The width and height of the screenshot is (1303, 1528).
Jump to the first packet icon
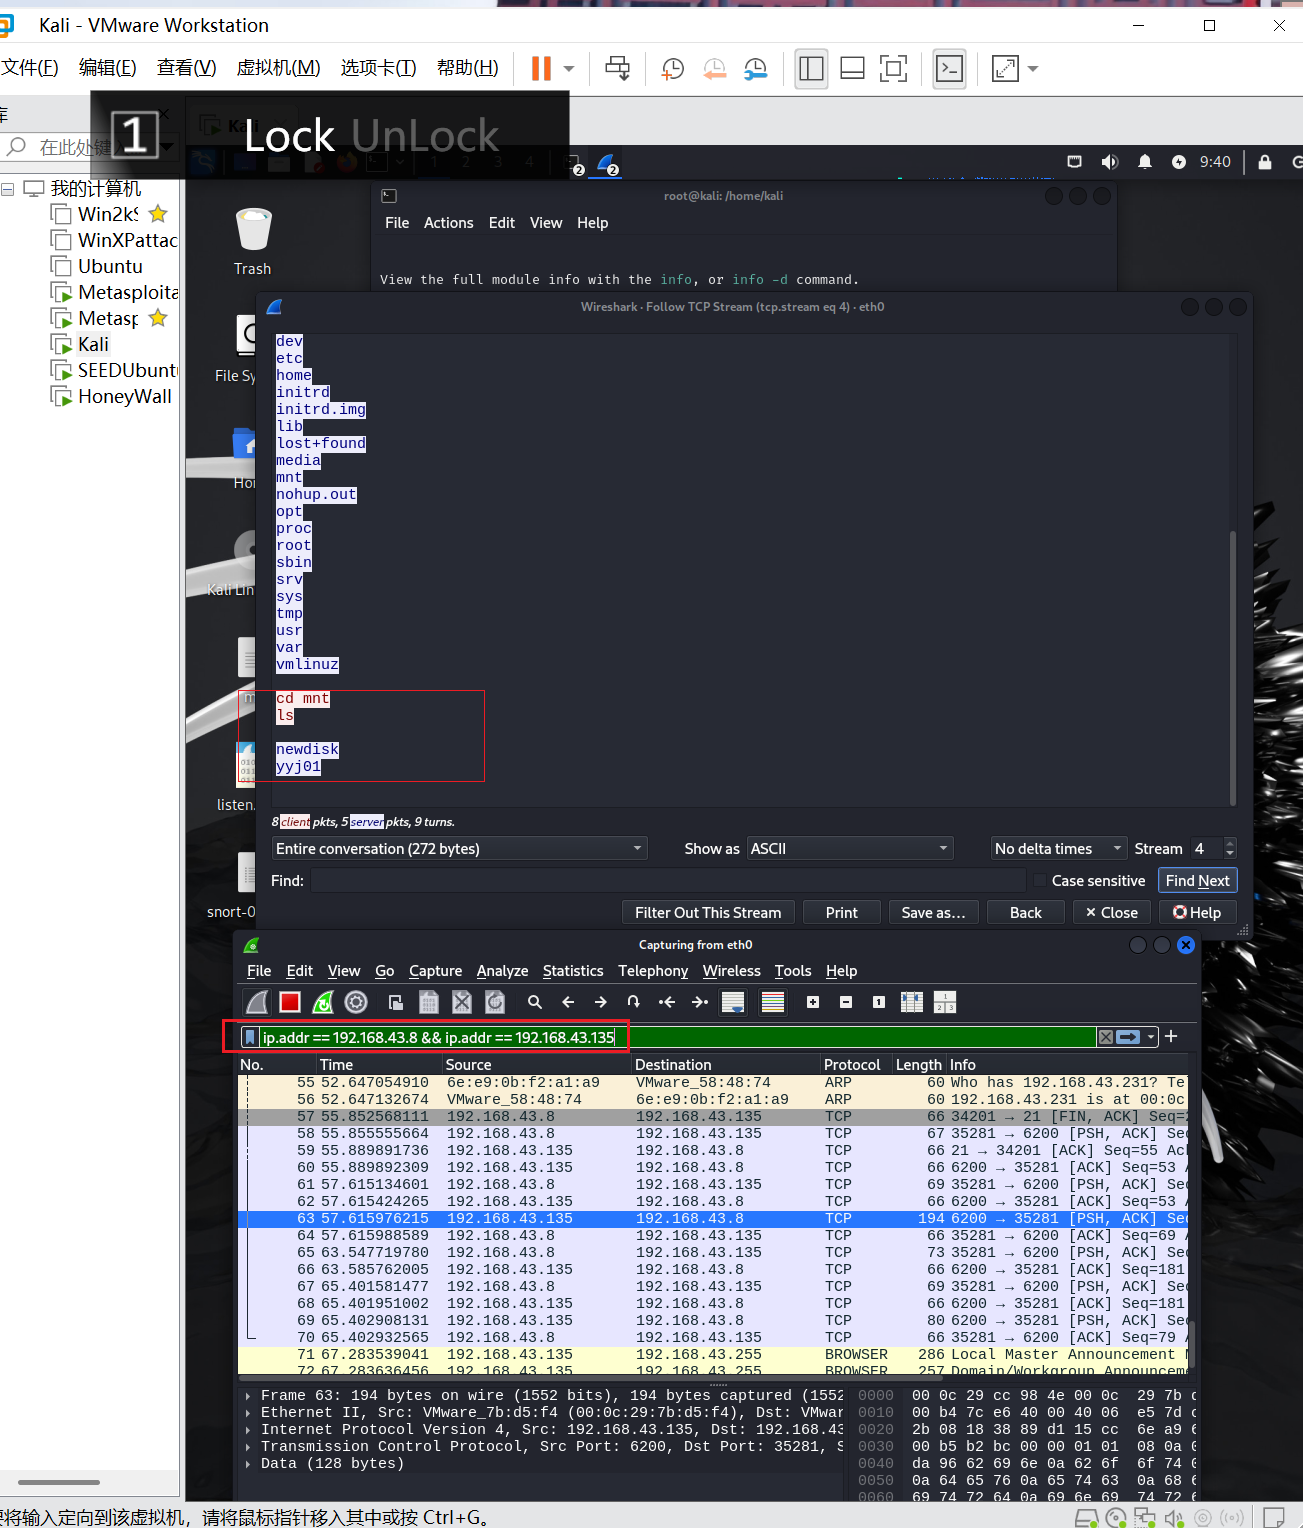[667, 1002]
